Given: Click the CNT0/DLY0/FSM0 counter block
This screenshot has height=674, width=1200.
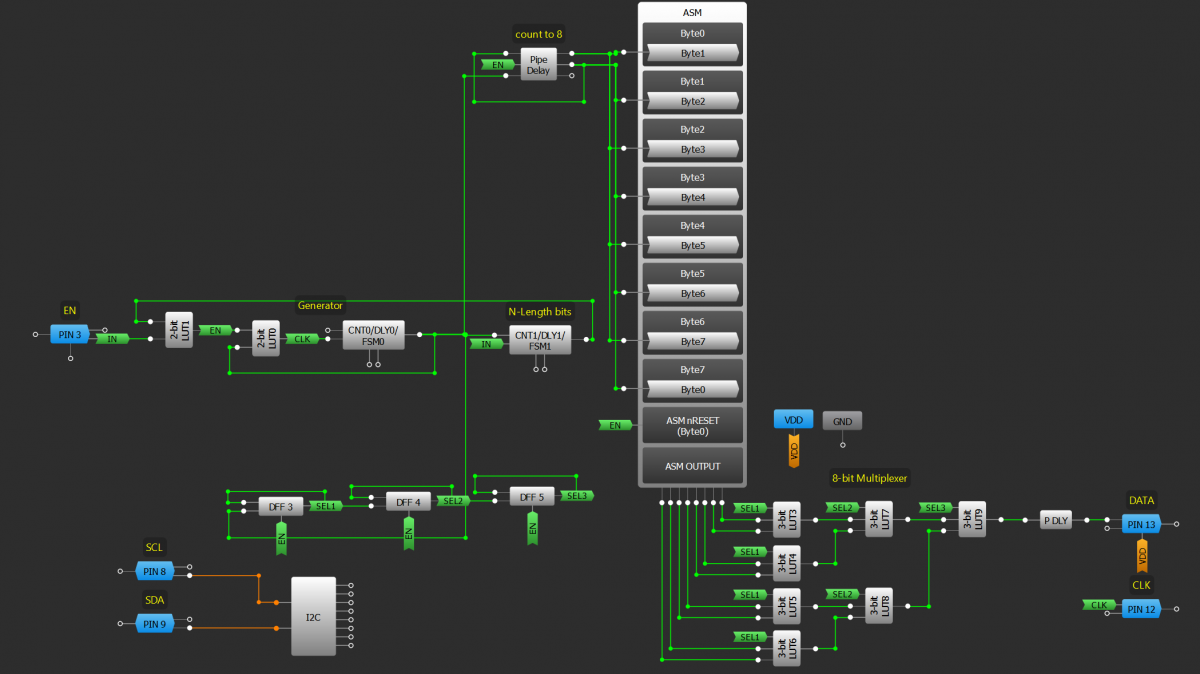Looking at the screenshot, I should coord(372,336).
